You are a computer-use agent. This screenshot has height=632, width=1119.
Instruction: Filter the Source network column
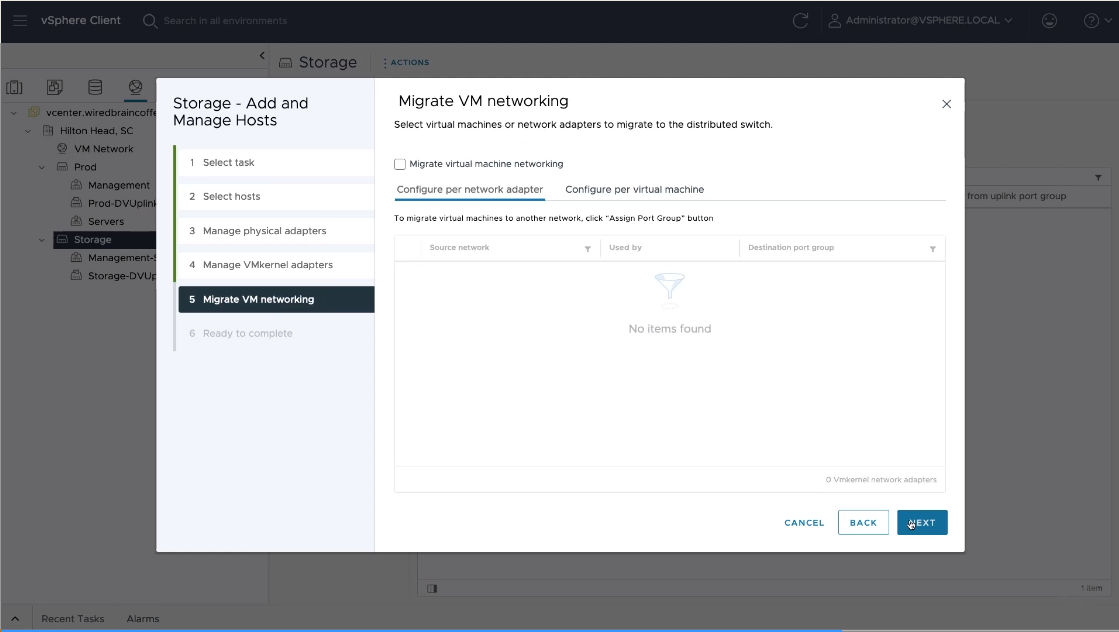click(x=587, y=248)
